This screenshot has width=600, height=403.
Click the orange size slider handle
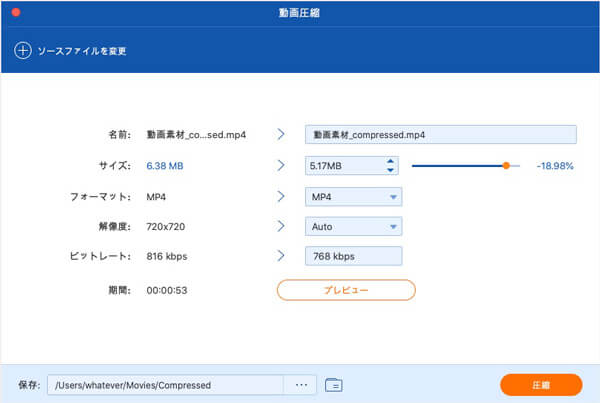pyautogui.click(x=507, y=165)
